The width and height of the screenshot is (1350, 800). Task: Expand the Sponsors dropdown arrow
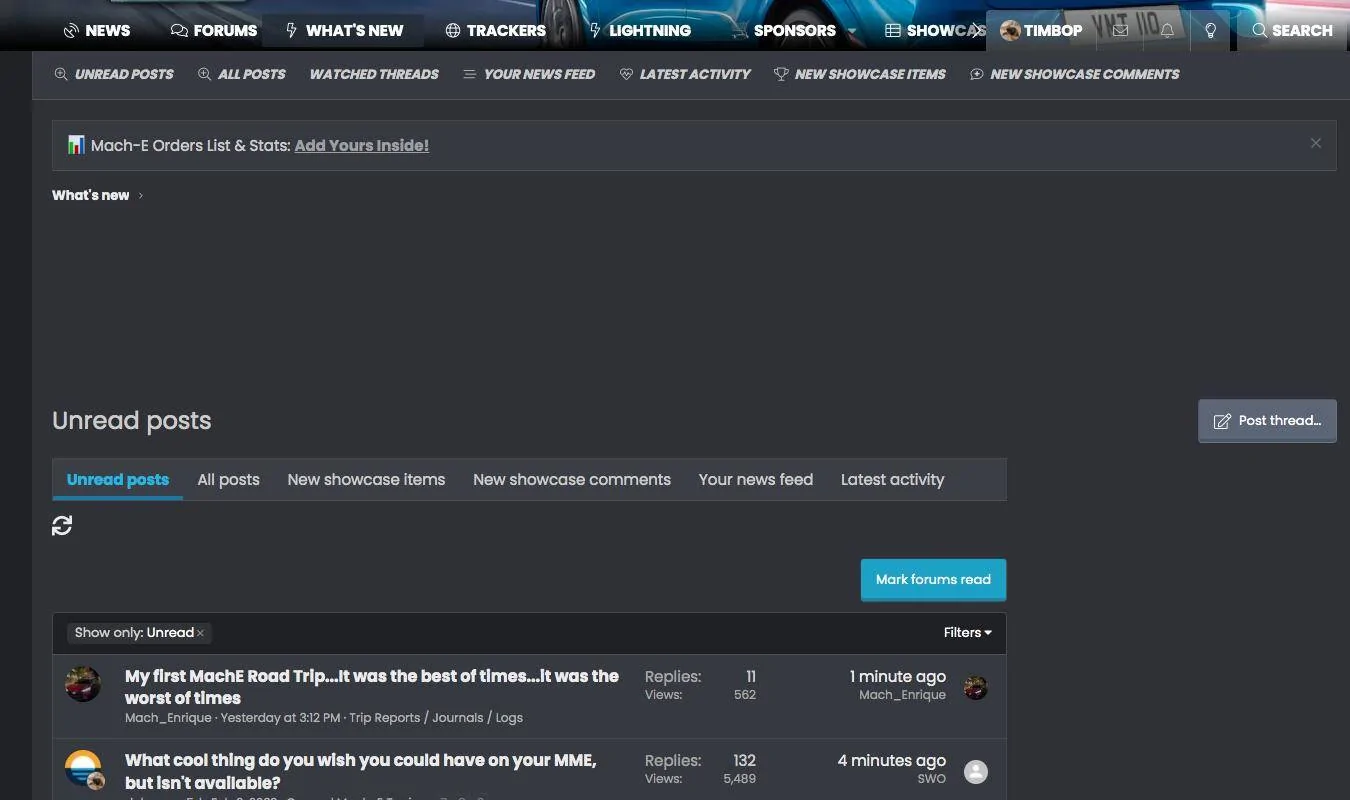coord(852,31)
